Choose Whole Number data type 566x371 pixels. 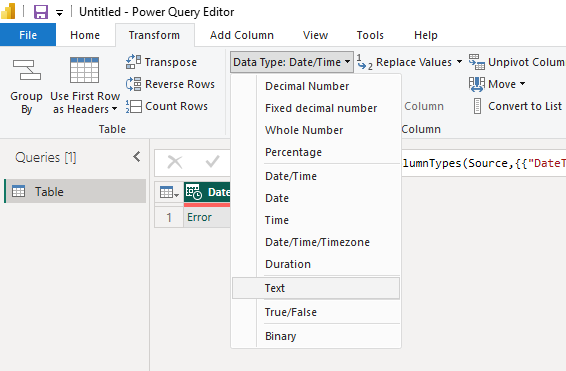(x=316, y=130)
